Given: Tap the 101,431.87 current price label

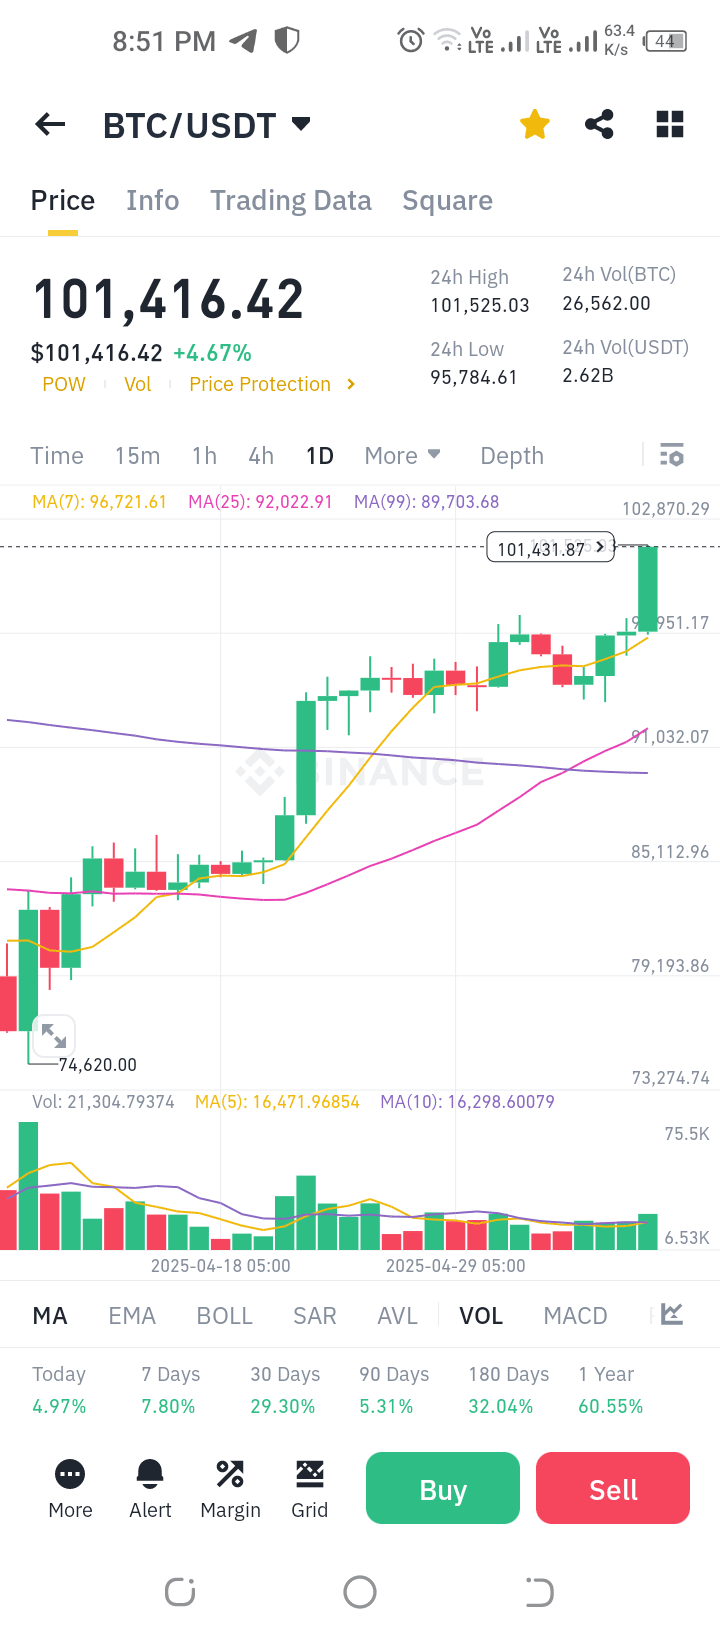Looking at the screenshot, I should click(550, 548).
